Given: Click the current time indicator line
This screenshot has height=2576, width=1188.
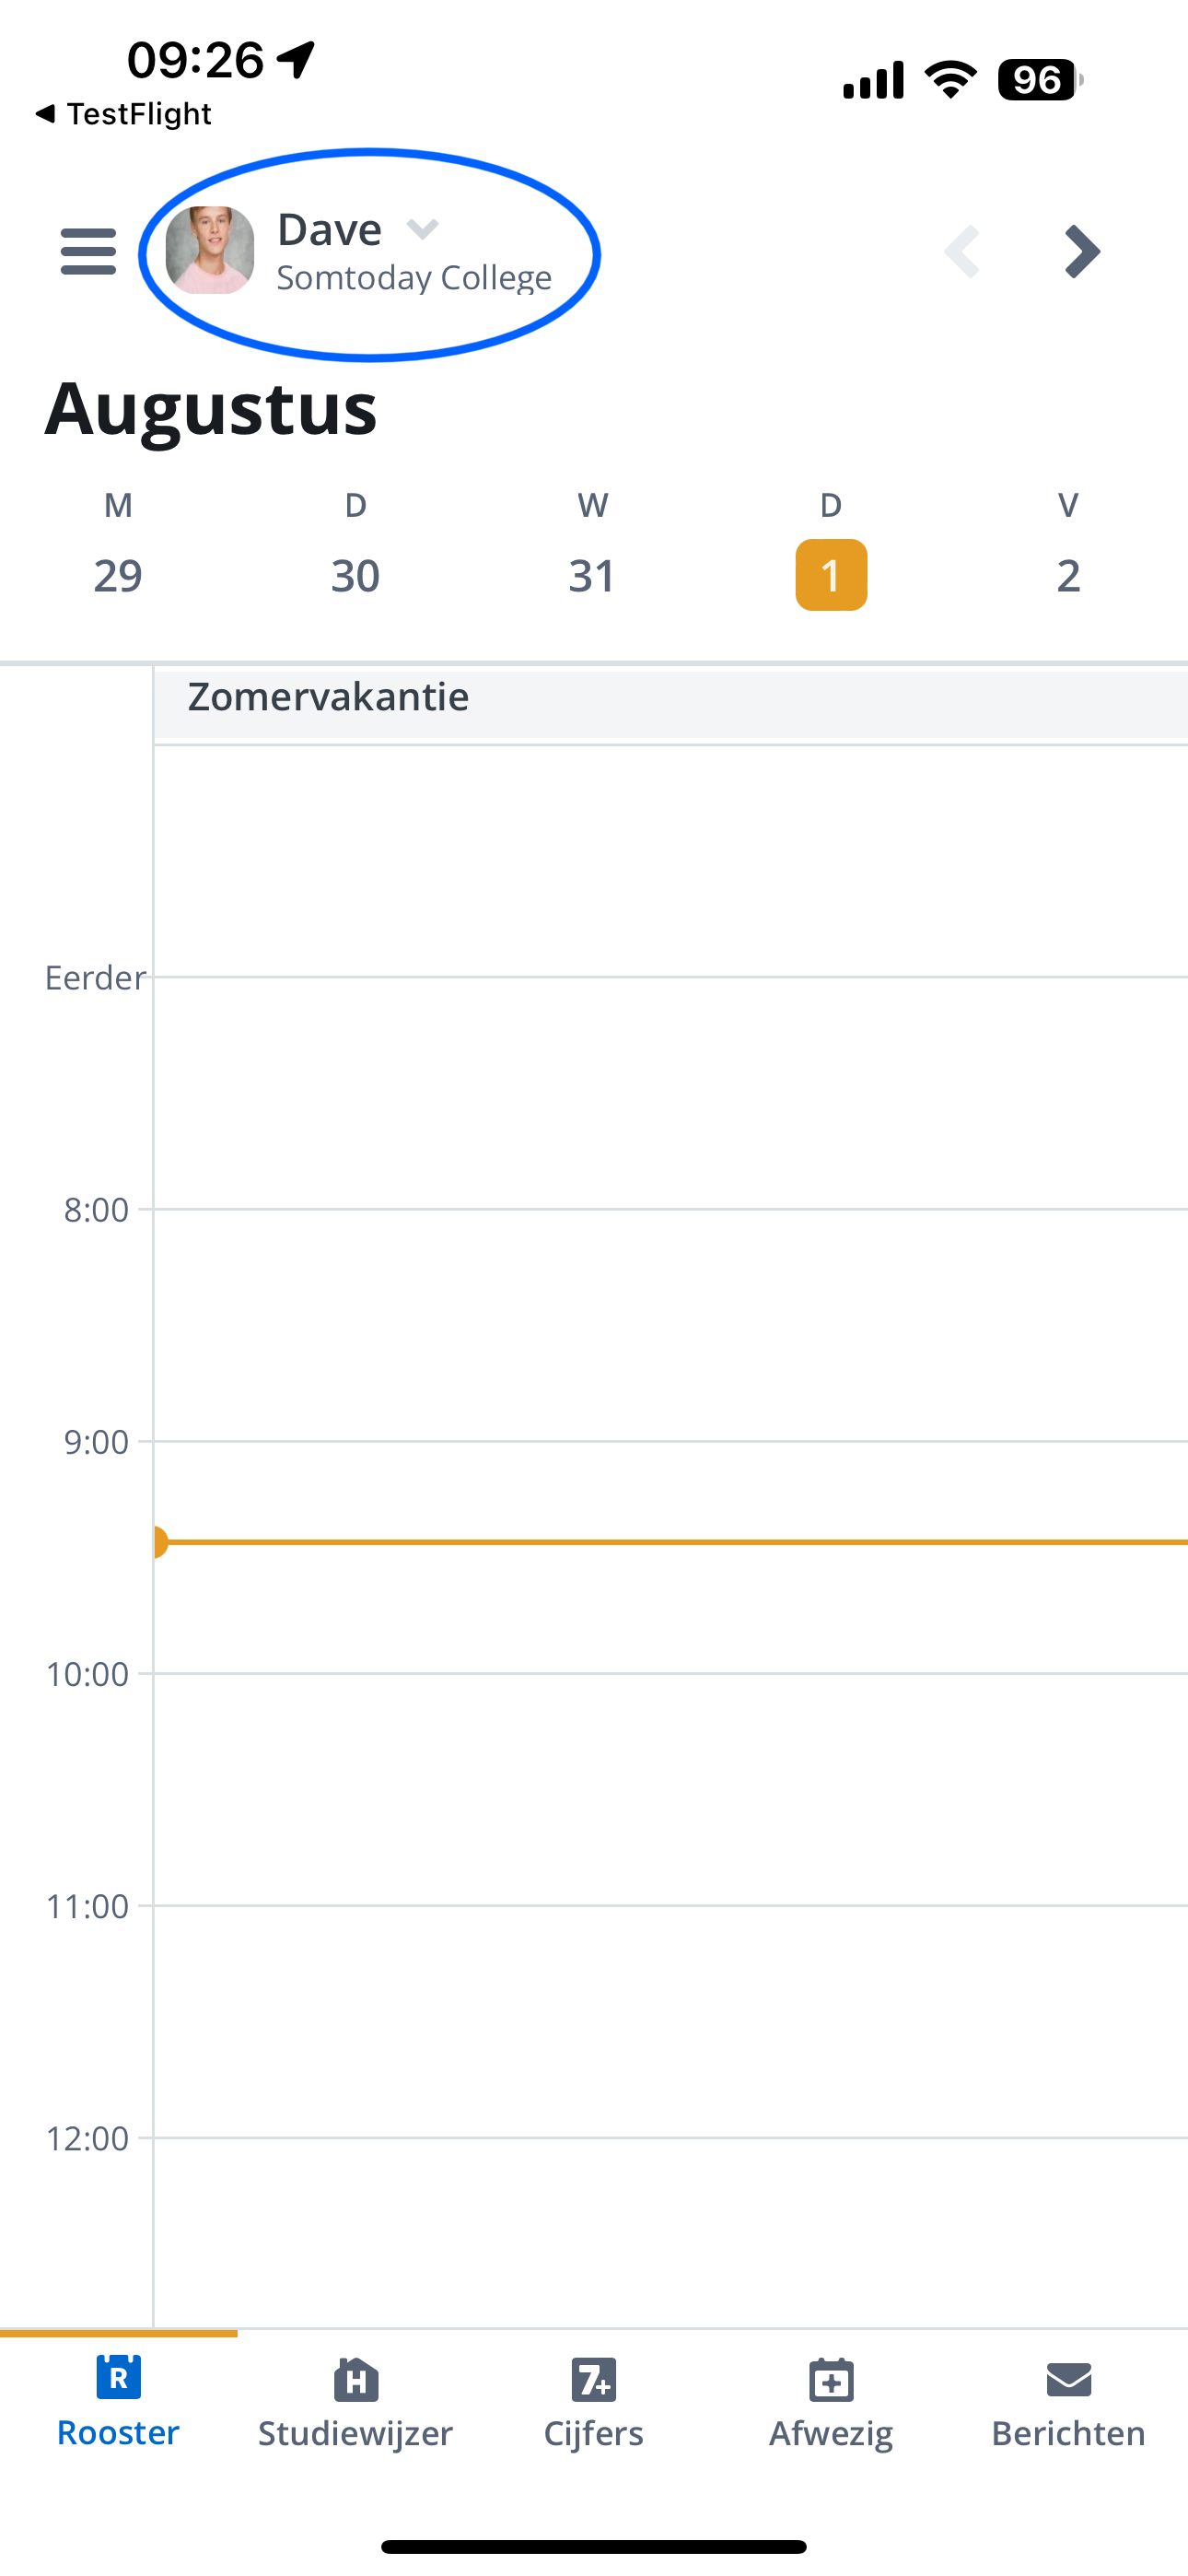Looking at the screenshot, I should click(x=671, y=1542).
